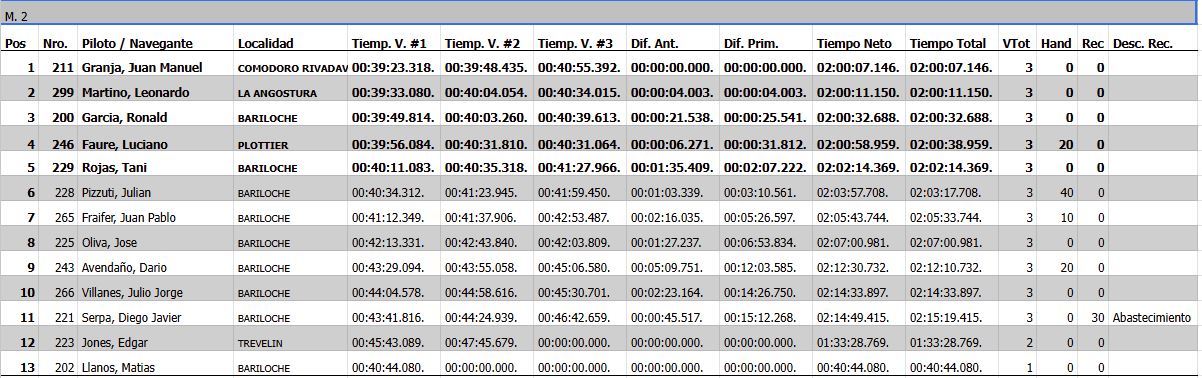Screen dimensions: 1202x378
Task: Sort by Tiemp. V. #1 column header
Action: pos(390,44)
